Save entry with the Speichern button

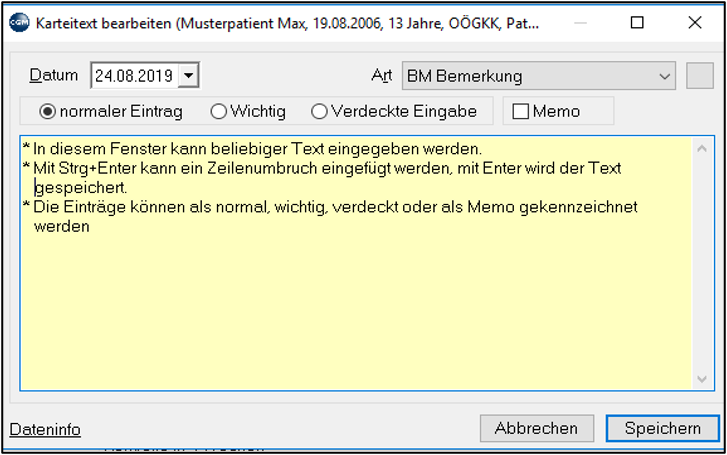point(663,428)
